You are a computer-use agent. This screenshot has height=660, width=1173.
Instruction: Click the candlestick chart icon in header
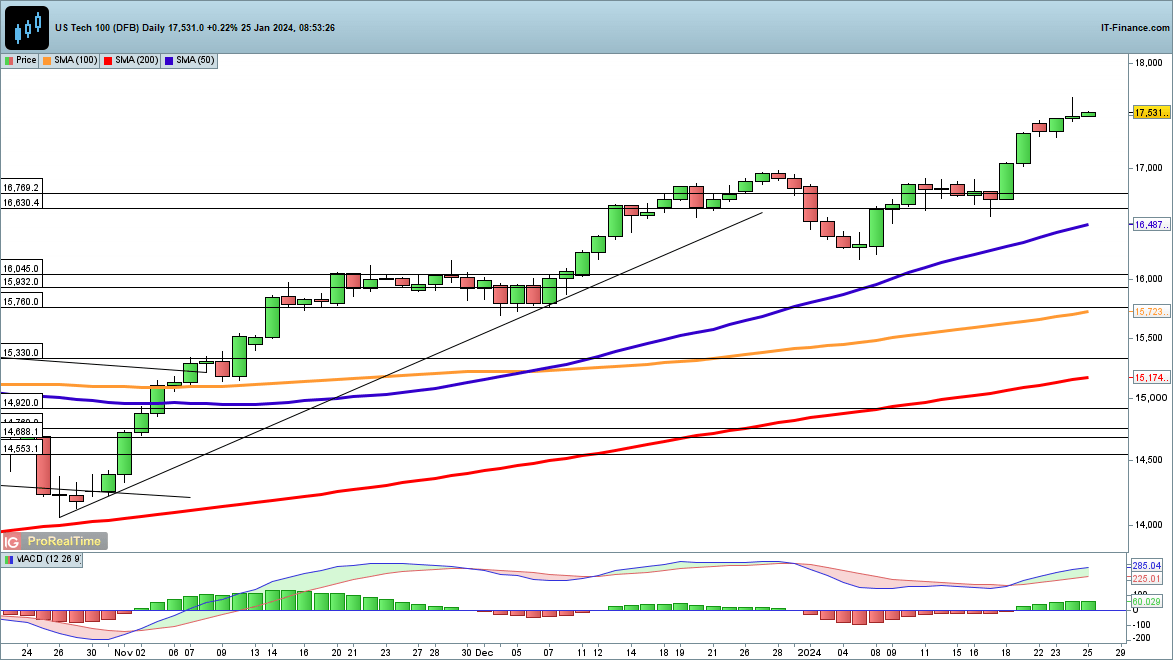click(26, 27)
